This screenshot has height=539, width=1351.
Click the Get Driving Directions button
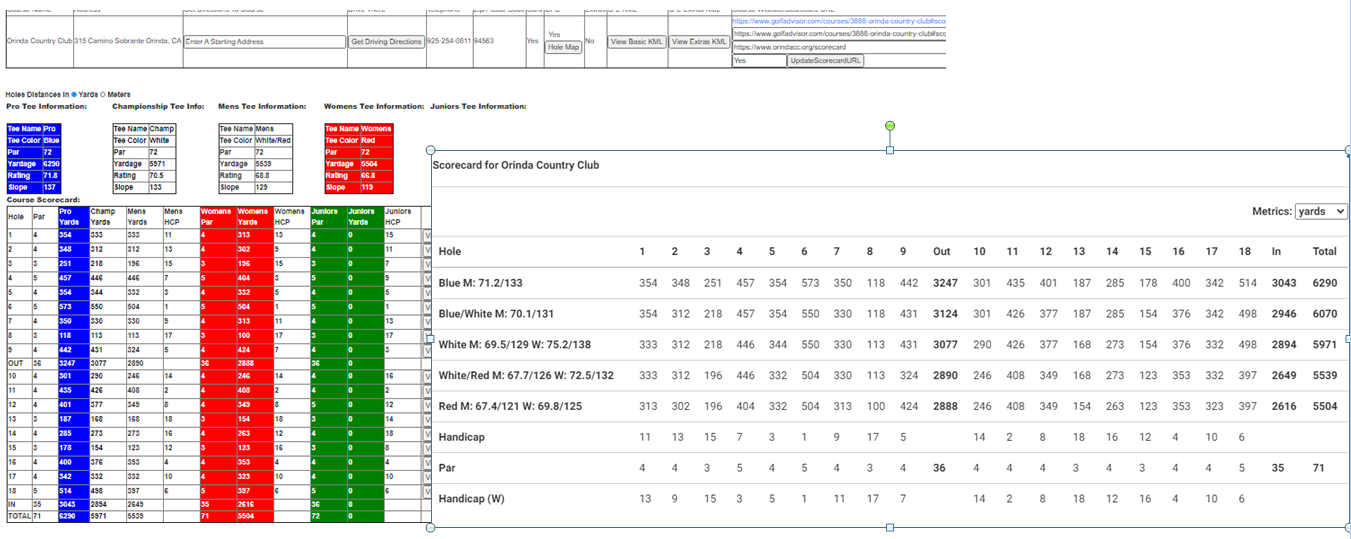(x=386, y=42)
